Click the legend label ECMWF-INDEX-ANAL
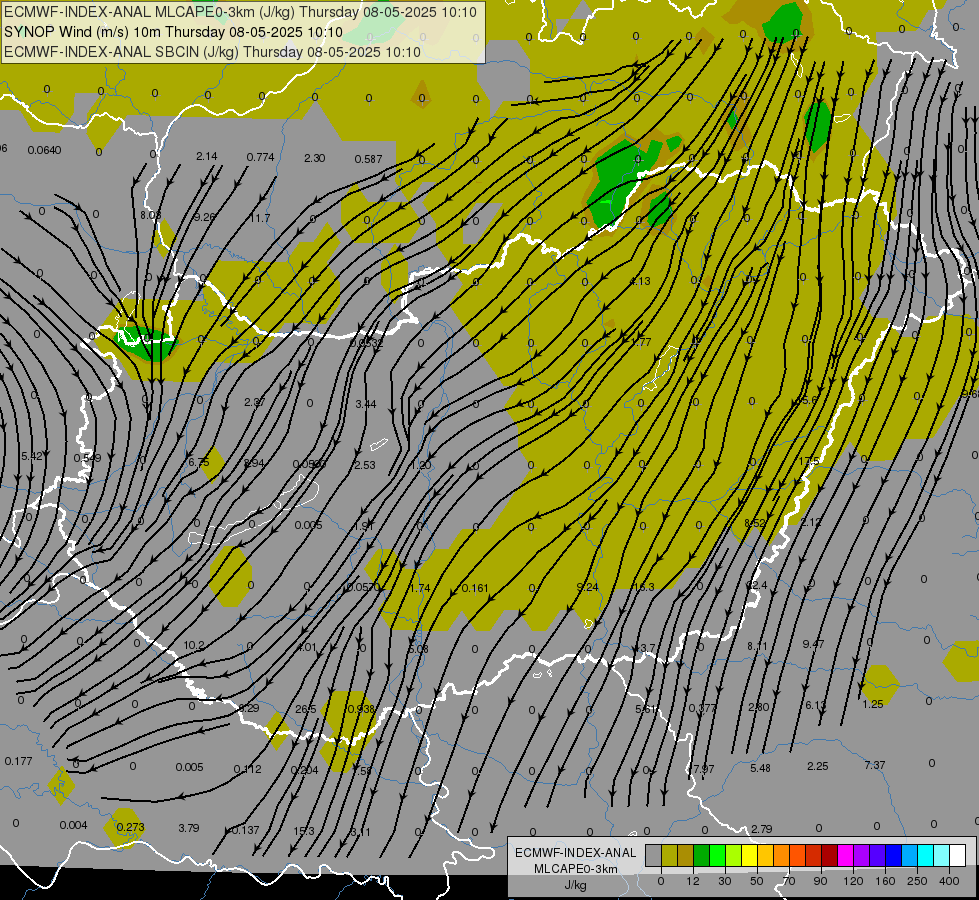Screen dimensions: 979x900 pyautogui.click(x=575, y=853)
